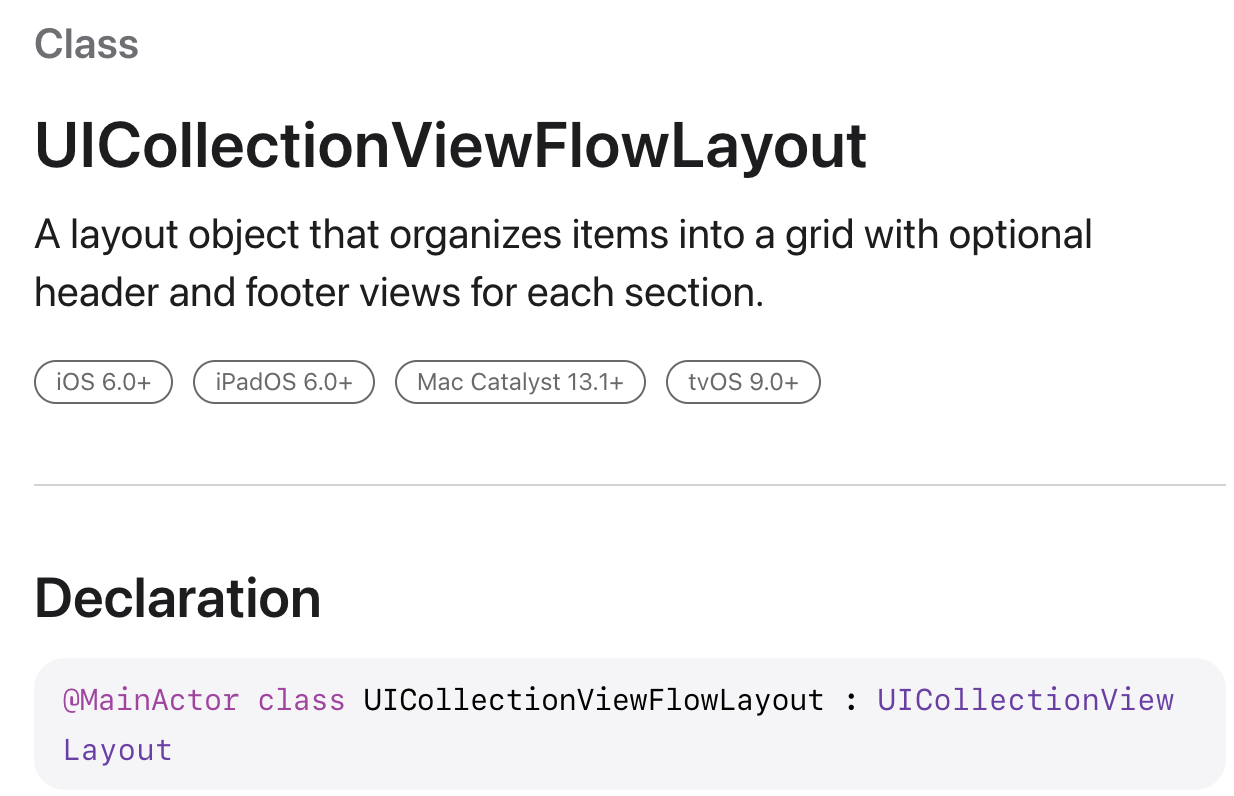Image resolution: width=1234 pixels, height=796 pixels.
Task: Click the summary line starting 'A layout object'
Action: tap(564, 236)
